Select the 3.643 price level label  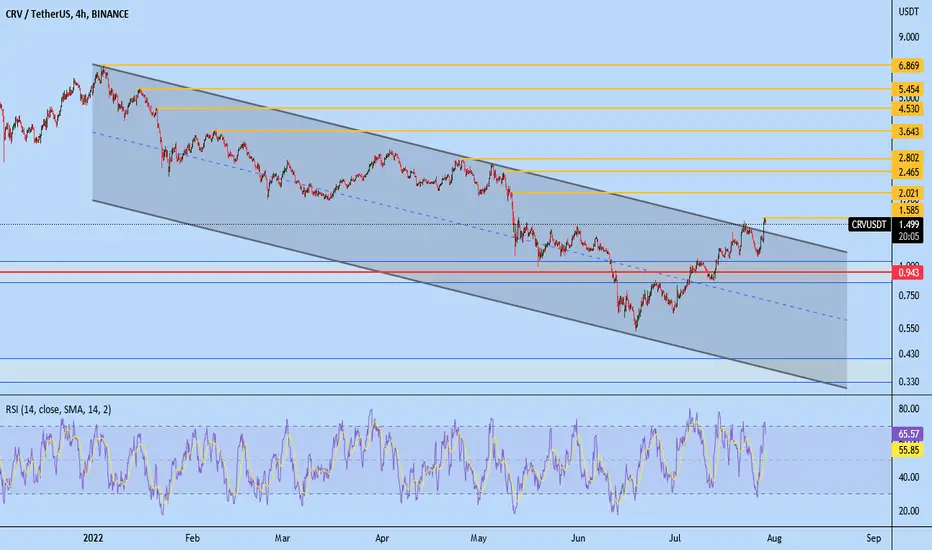909,131
